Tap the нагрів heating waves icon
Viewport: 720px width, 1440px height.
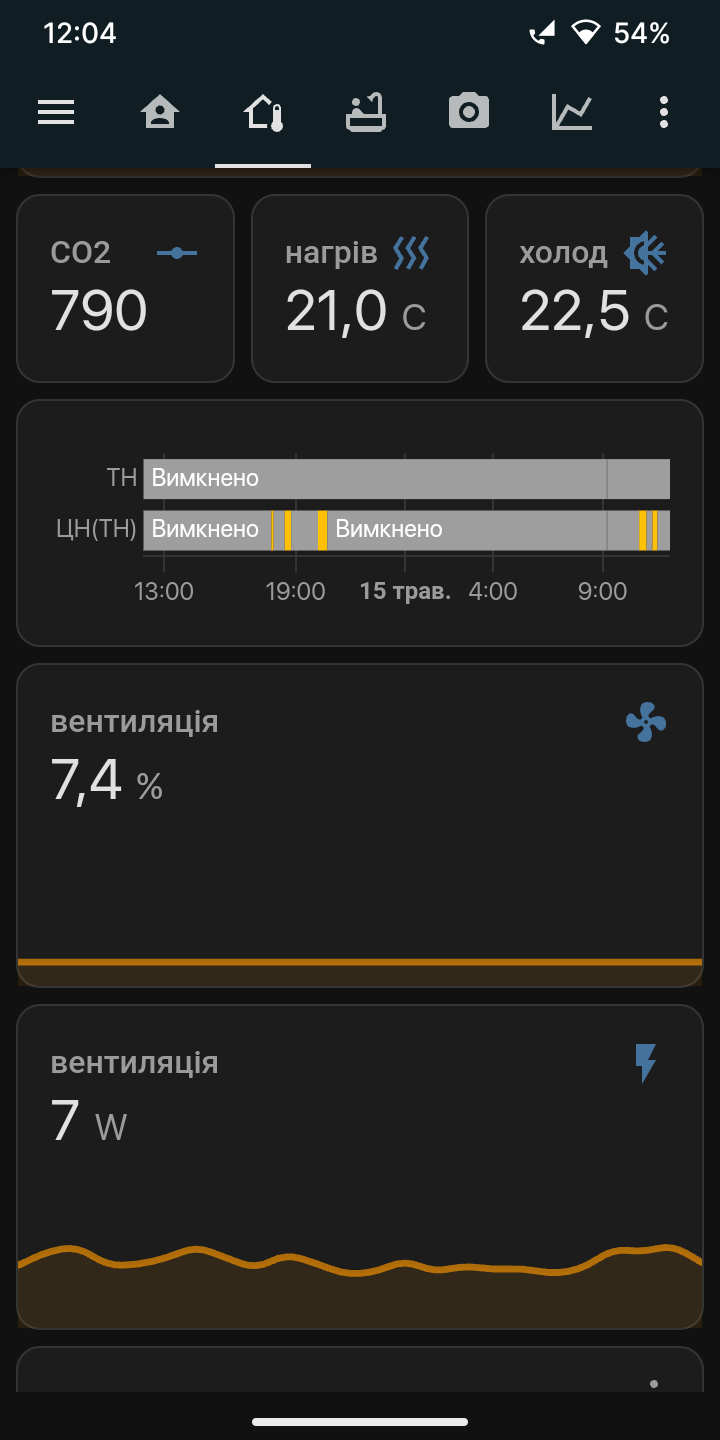click(x=411, y=253)
